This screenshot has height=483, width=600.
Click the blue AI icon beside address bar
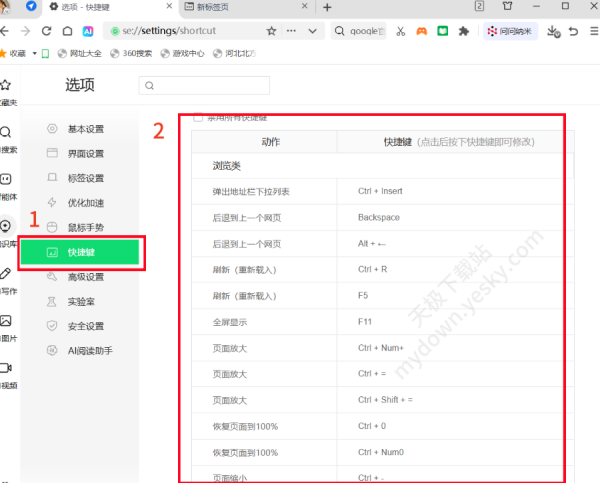coord(88,31)
